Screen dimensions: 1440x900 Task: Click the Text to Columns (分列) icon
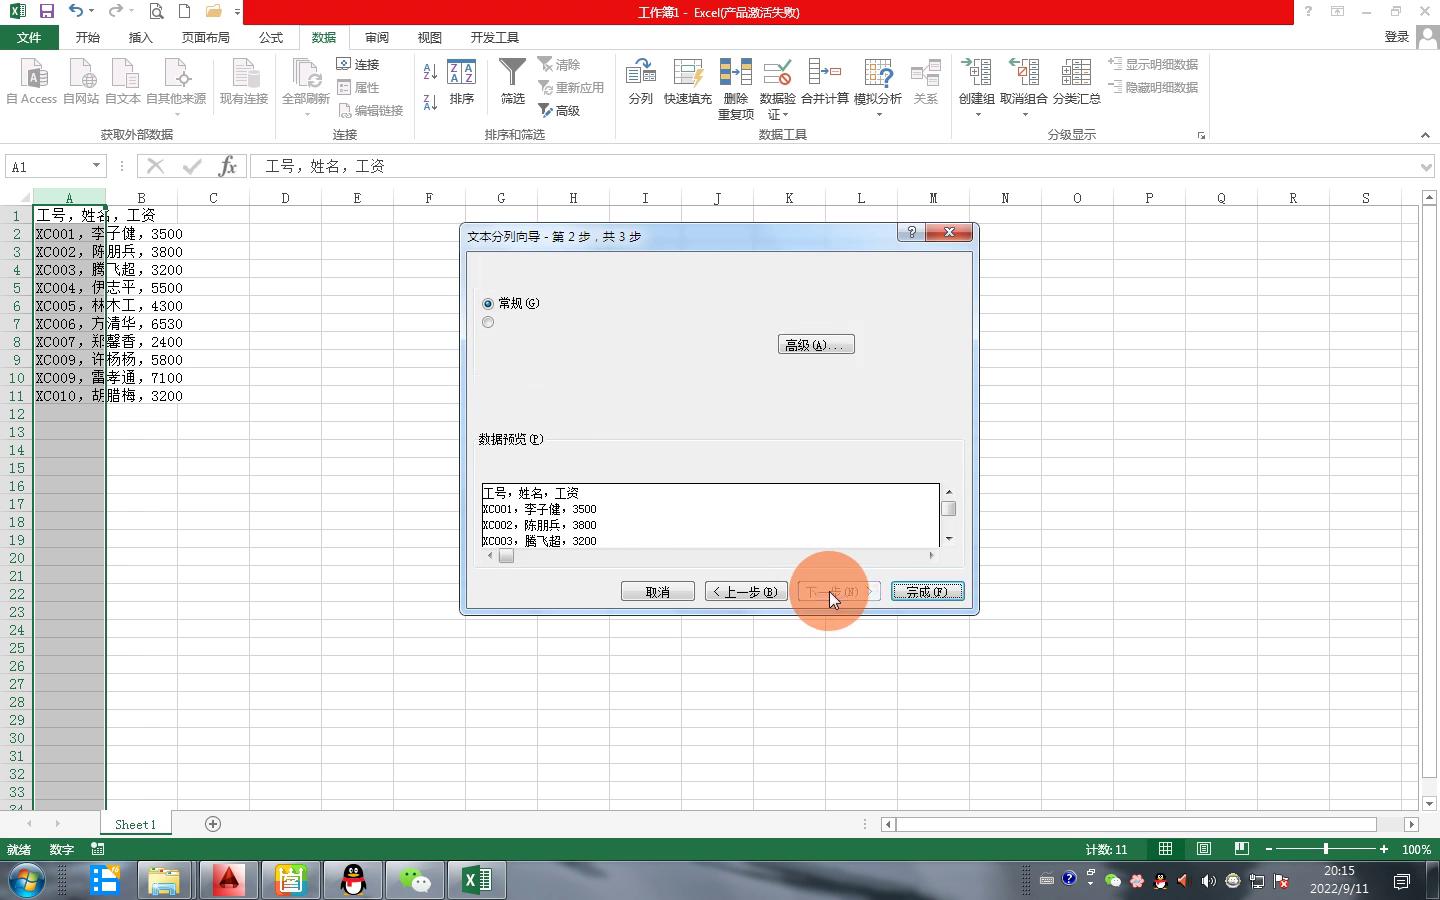coord(640,74)
